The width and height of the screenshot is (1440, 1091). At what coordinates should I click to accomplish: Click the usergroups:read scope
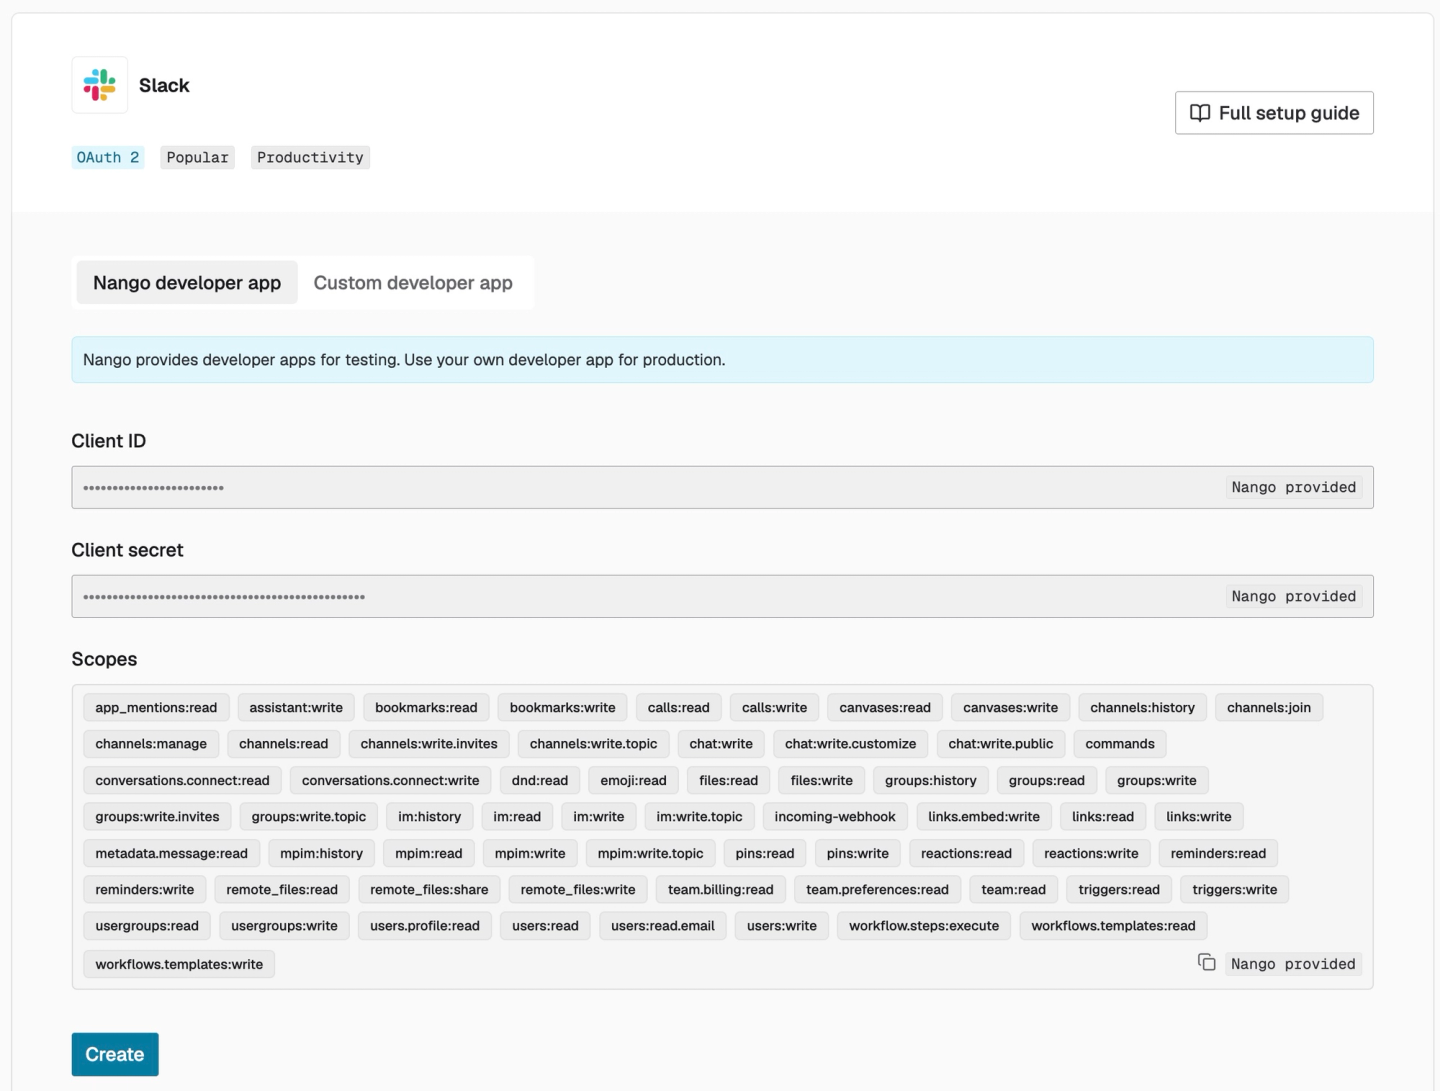(147, 926)
